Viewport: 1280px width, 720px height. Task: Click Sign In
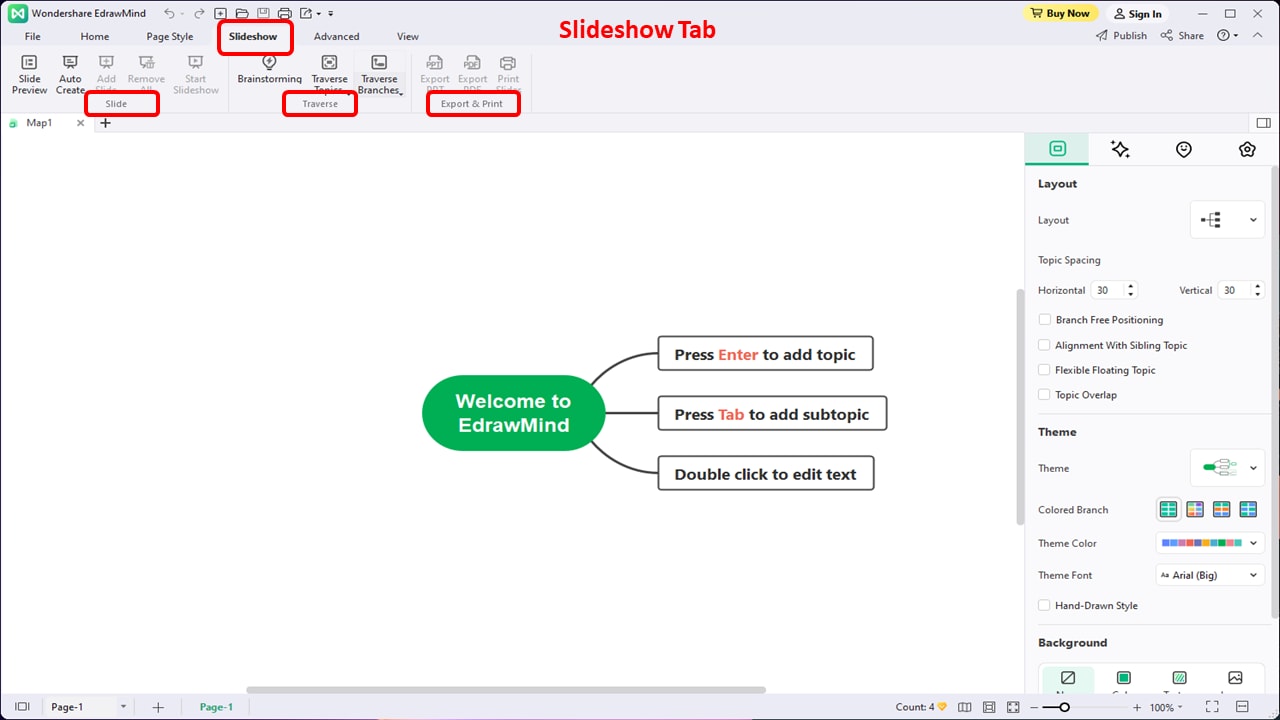click(x=1137, y=14)
